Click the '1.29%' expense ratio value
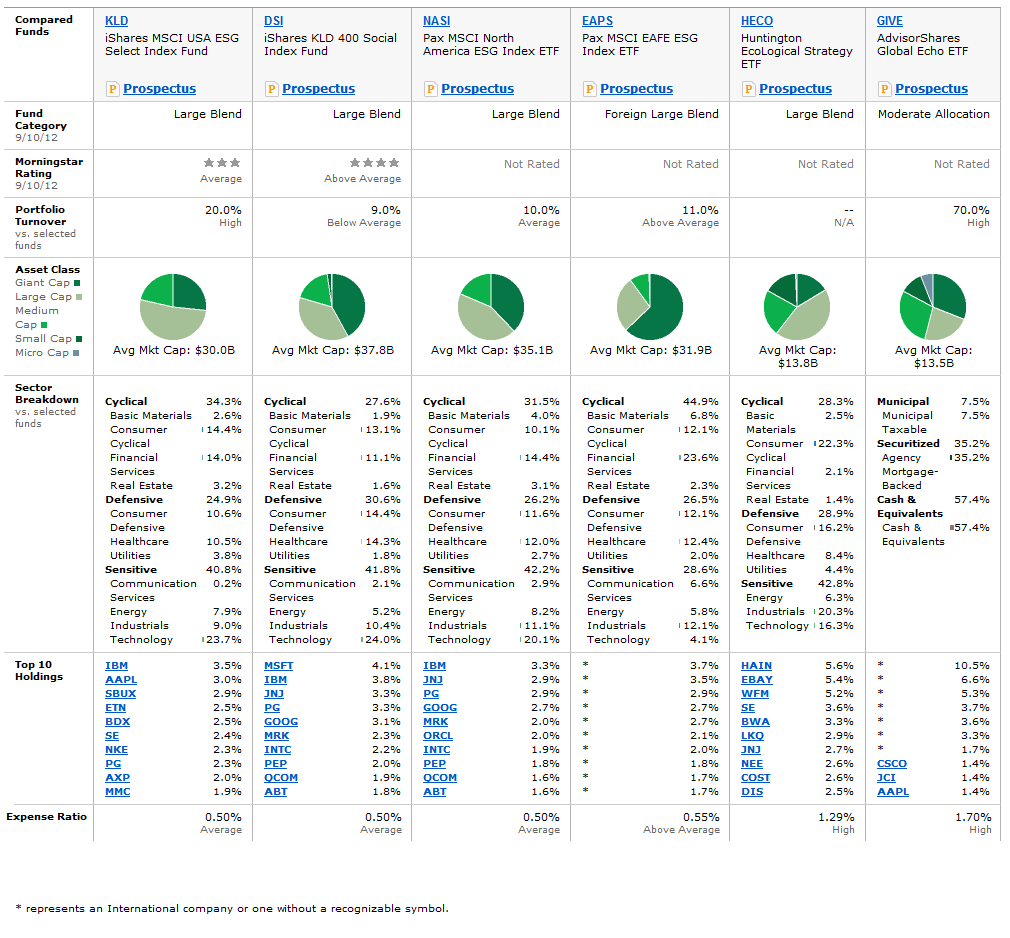Viewport: 1010px width, 938px height. (x=837, y=818)
